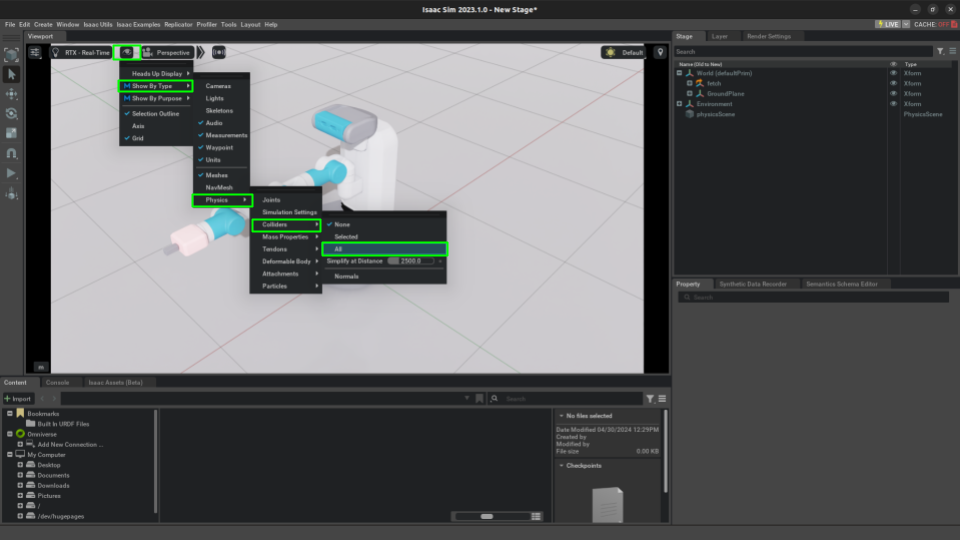Open the Isaac Assets (Beta) tab
960x540 pixels.
[x=115, y=383]
